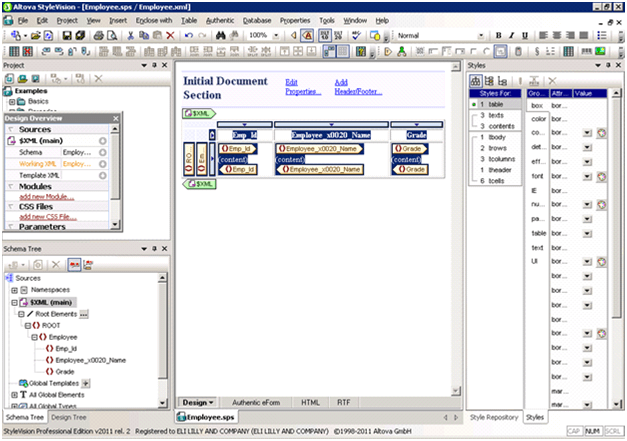Click the first Styles panel view icon

pyautogui.click(x=475, y=81)
